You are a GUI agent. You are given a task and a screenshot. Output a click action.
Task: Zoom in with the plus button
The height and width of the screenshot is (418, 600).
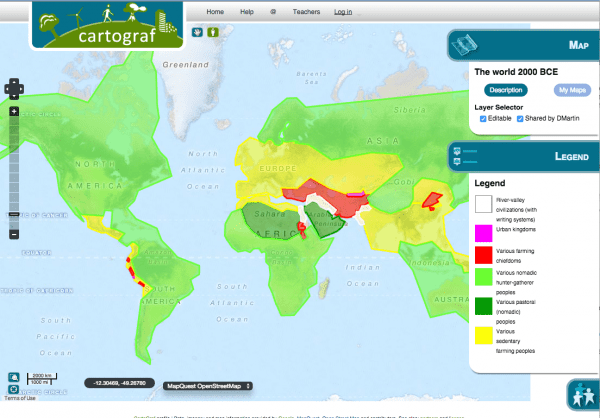point(14,111)
